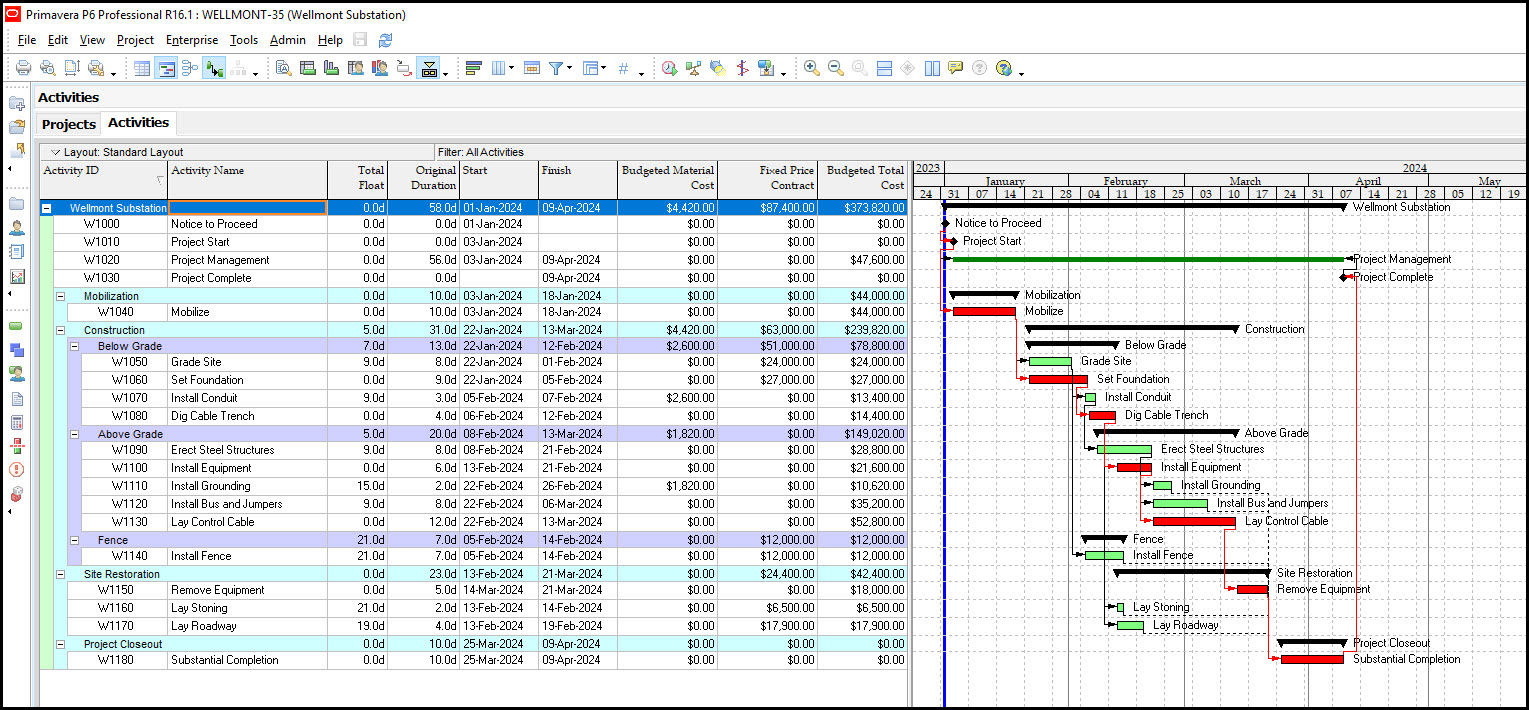Zoom out on the timescale
Image resolution: width=1529 pixels, height=710 pixels.
pyautogui.click(x=835, y=69)
